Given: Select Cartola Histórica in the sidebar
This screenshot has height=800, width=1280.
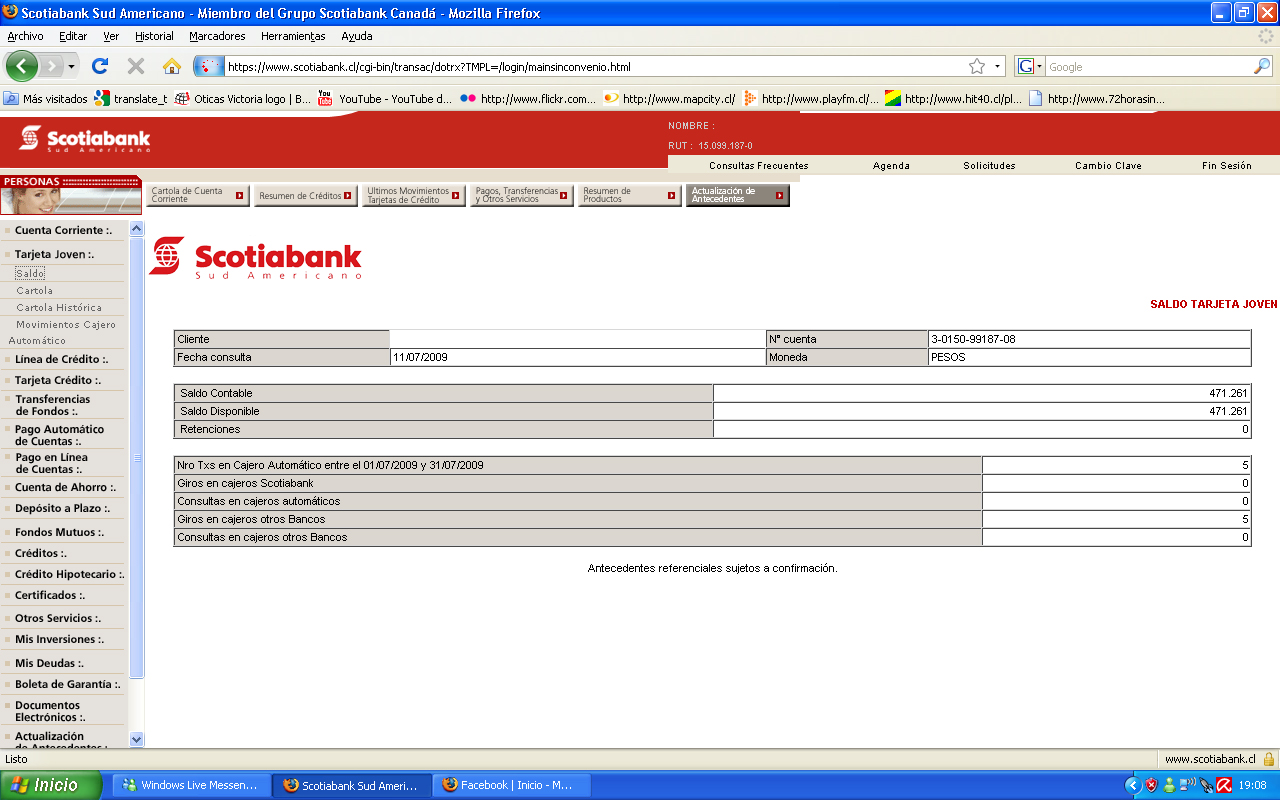Looking at the screenshot, I should 59,308.
